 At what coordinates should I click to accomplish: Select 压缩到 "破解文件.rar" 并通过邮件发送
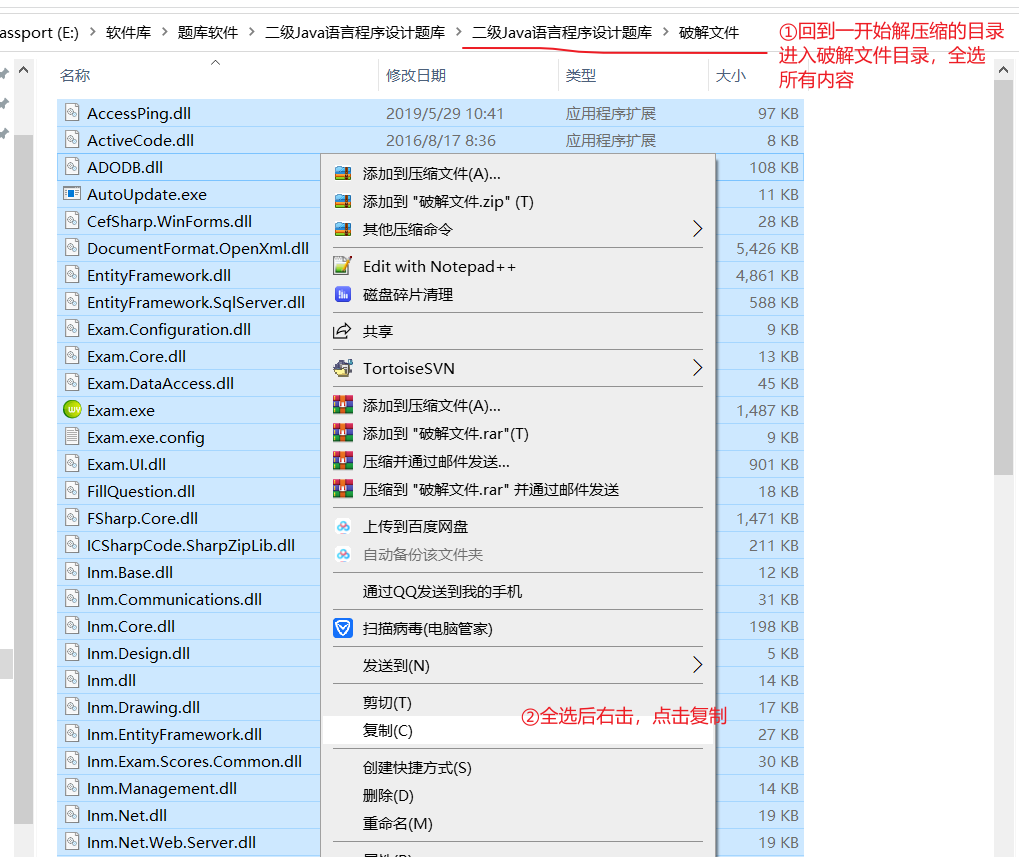(518, 489)
